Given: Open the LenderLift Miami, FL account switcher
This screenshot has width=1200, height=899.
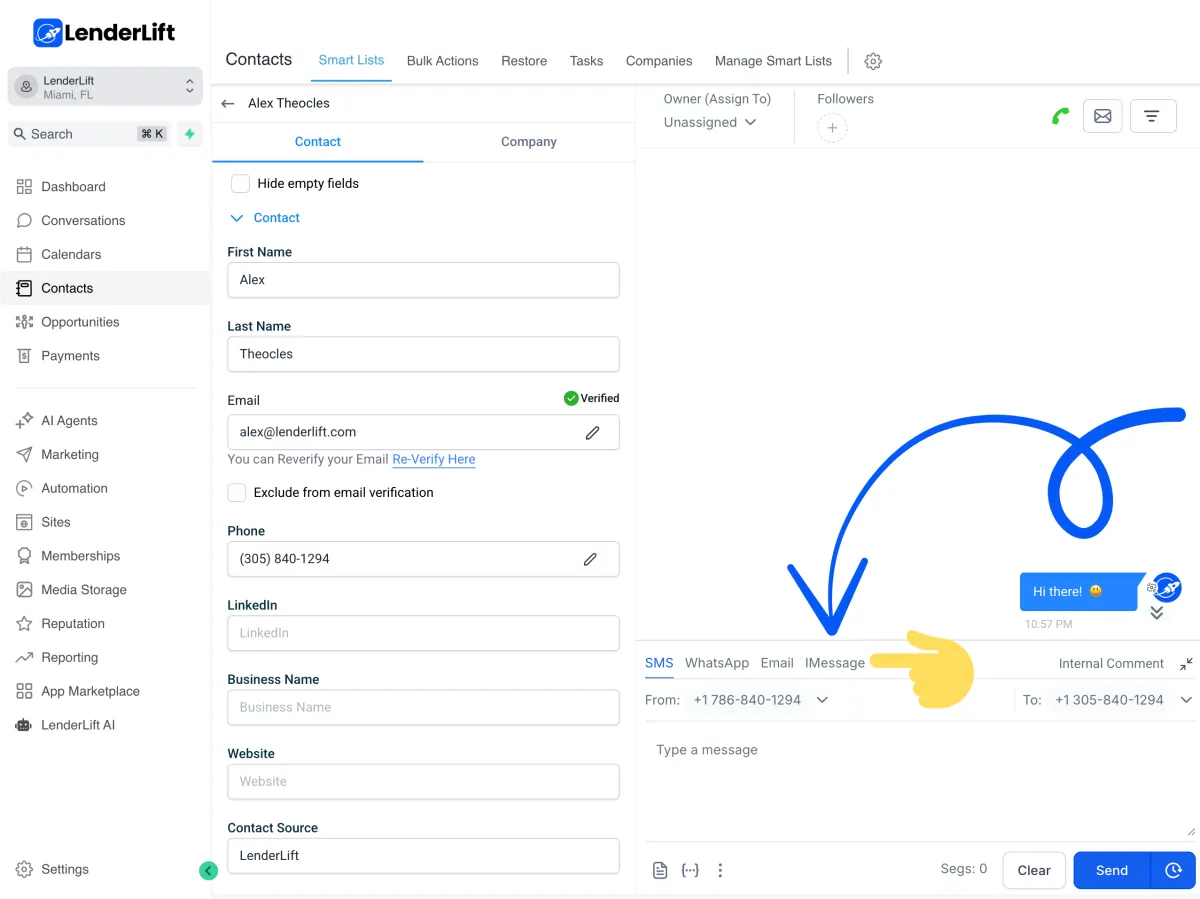Looking at the screenshot, I should coord(105,87).
